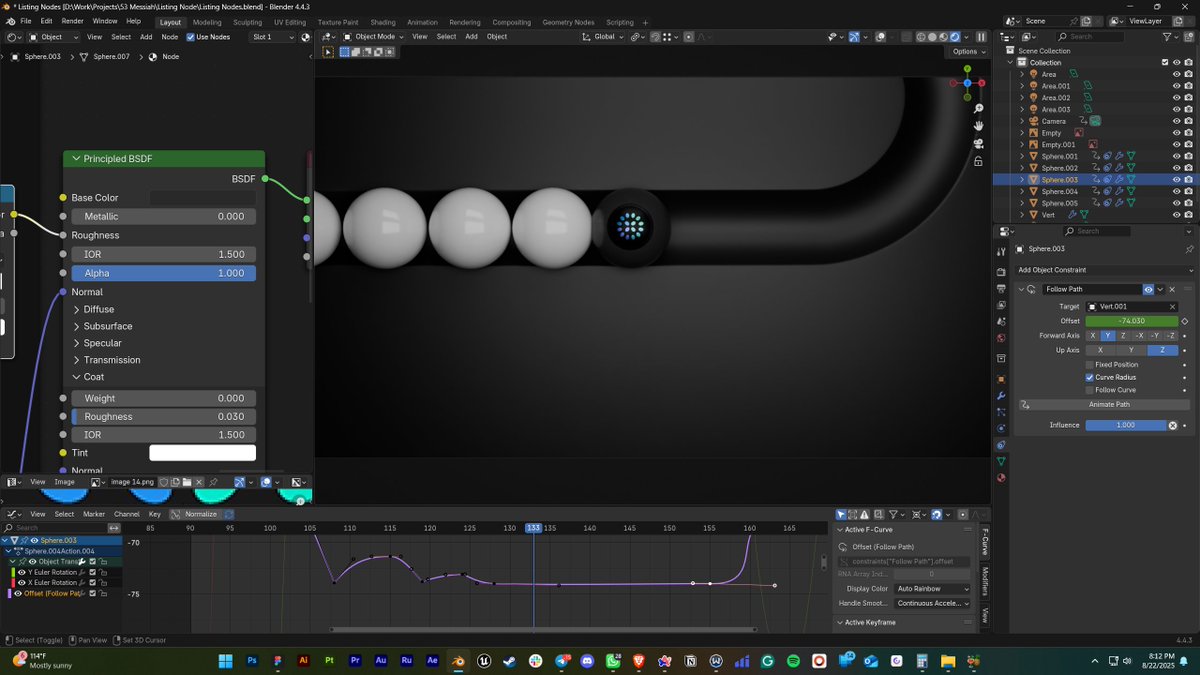Open Photoshop from the Windows taskbar

click(252, 661)
